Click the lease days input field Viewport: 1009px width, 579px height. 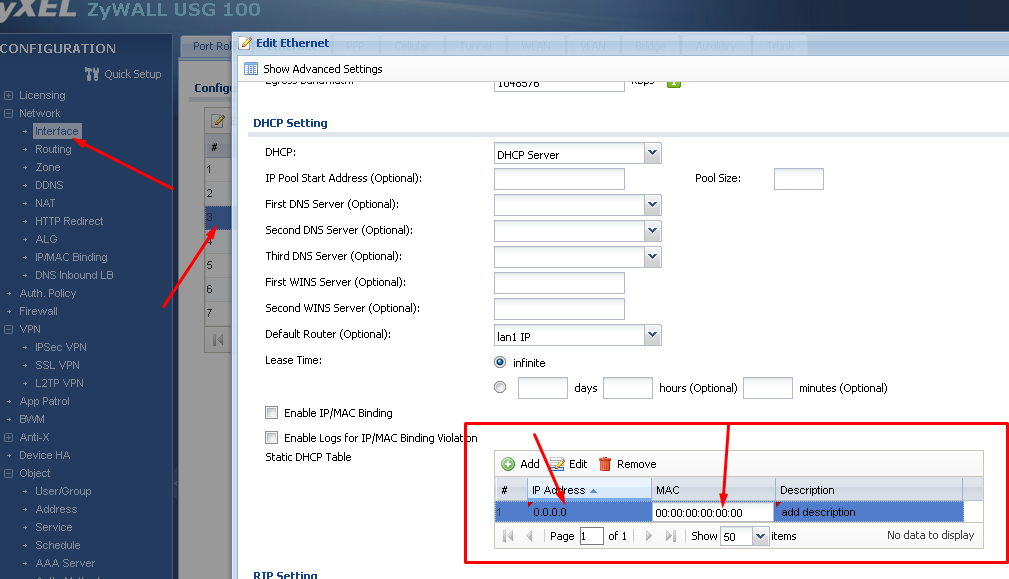(x=542, y=388)
